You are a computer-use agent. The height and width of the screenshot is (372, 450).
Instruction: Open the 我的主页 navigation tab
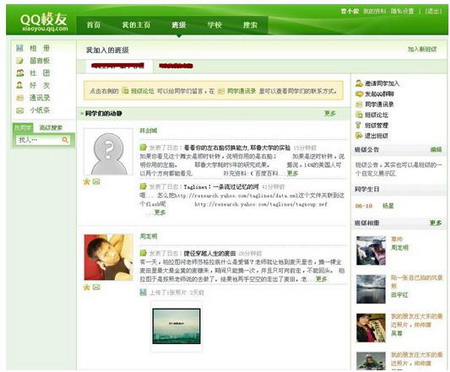pyautogui.click(x=136, y=25)
